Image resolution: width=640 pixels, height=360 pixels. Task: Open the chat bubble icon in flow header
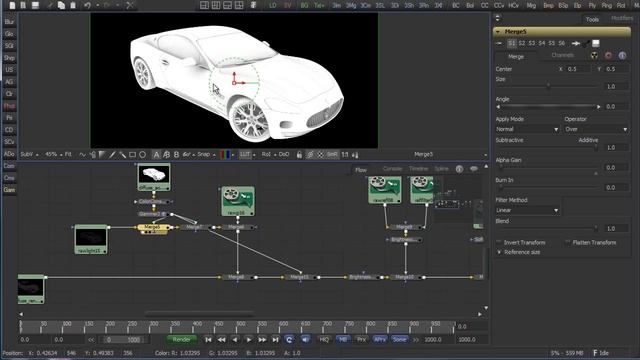pos(473,169)
